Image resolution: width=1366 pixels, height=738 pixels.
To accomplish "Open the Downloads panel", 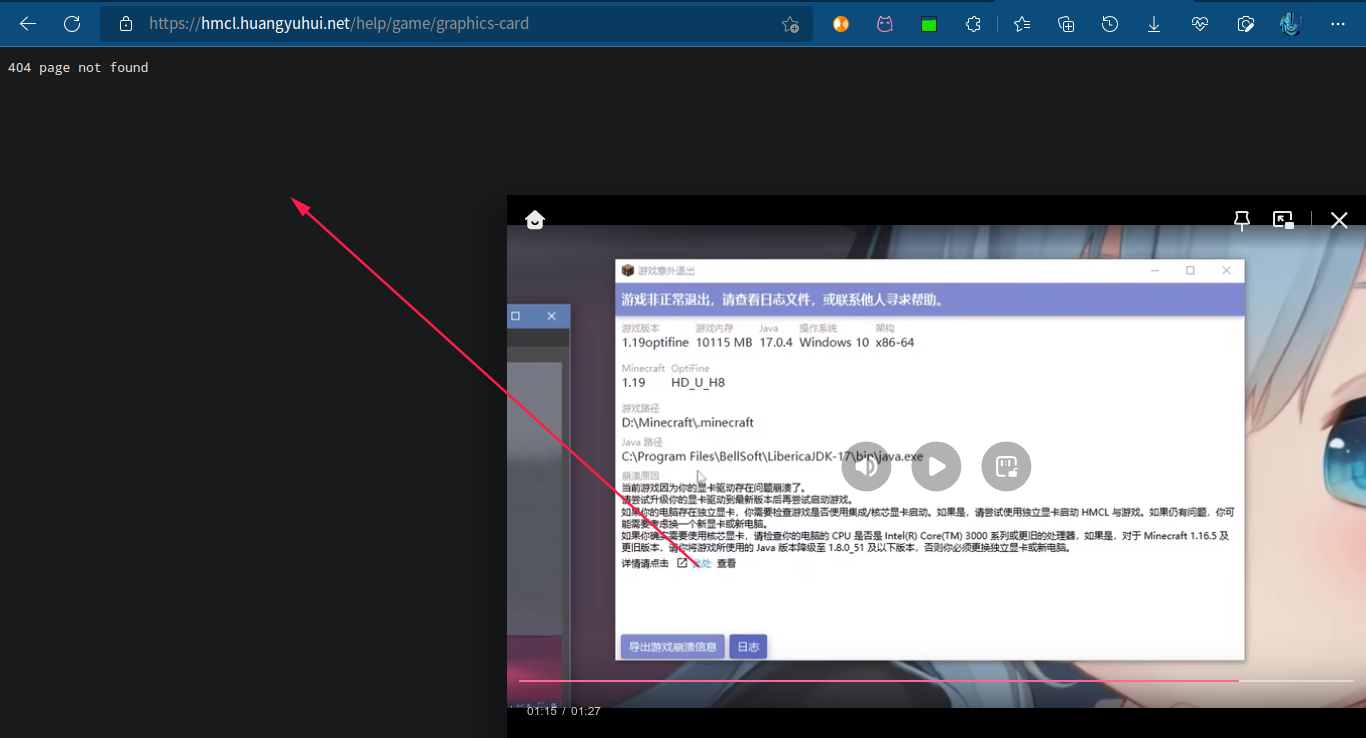I will click(1154, 24).
